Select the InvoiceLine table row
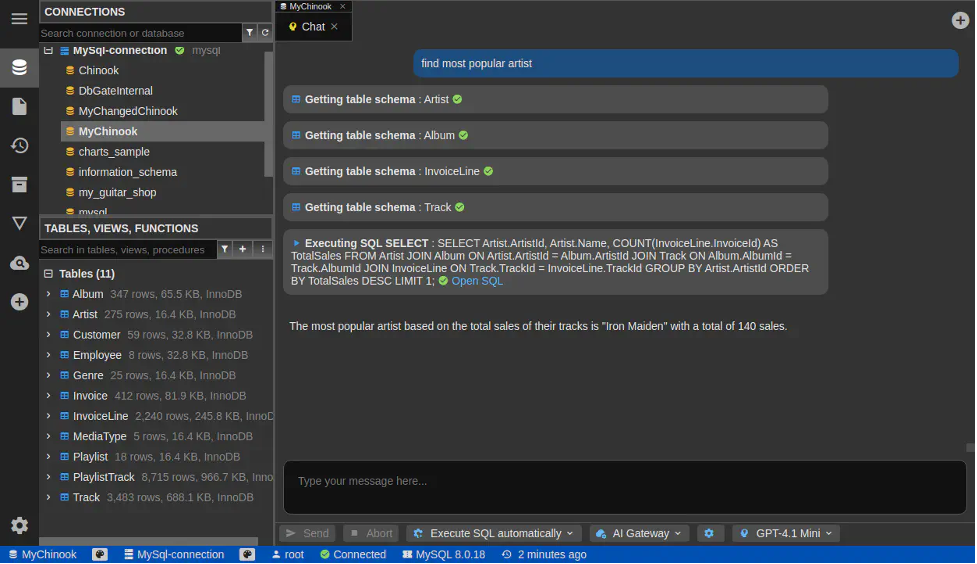 coord(156,416)
